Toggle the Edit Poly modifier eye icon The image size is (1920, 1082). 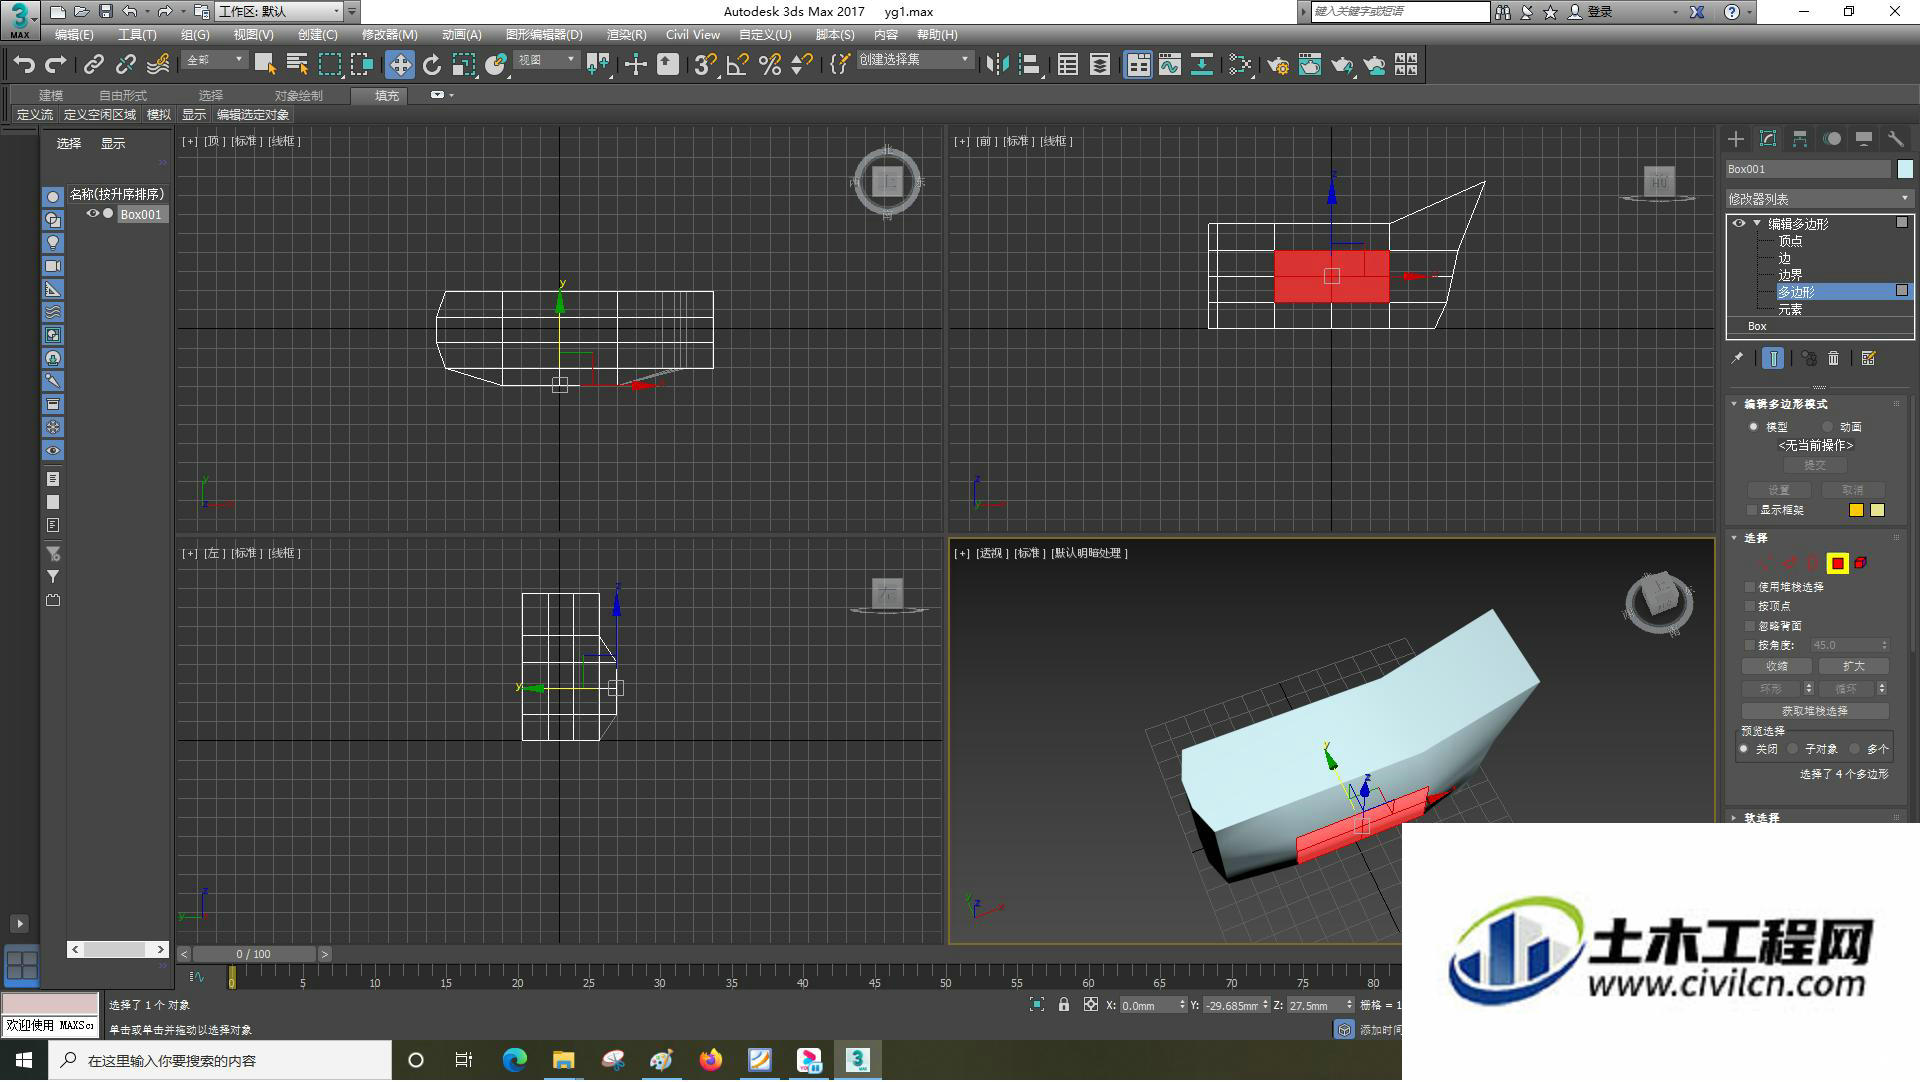(1739, 223)
